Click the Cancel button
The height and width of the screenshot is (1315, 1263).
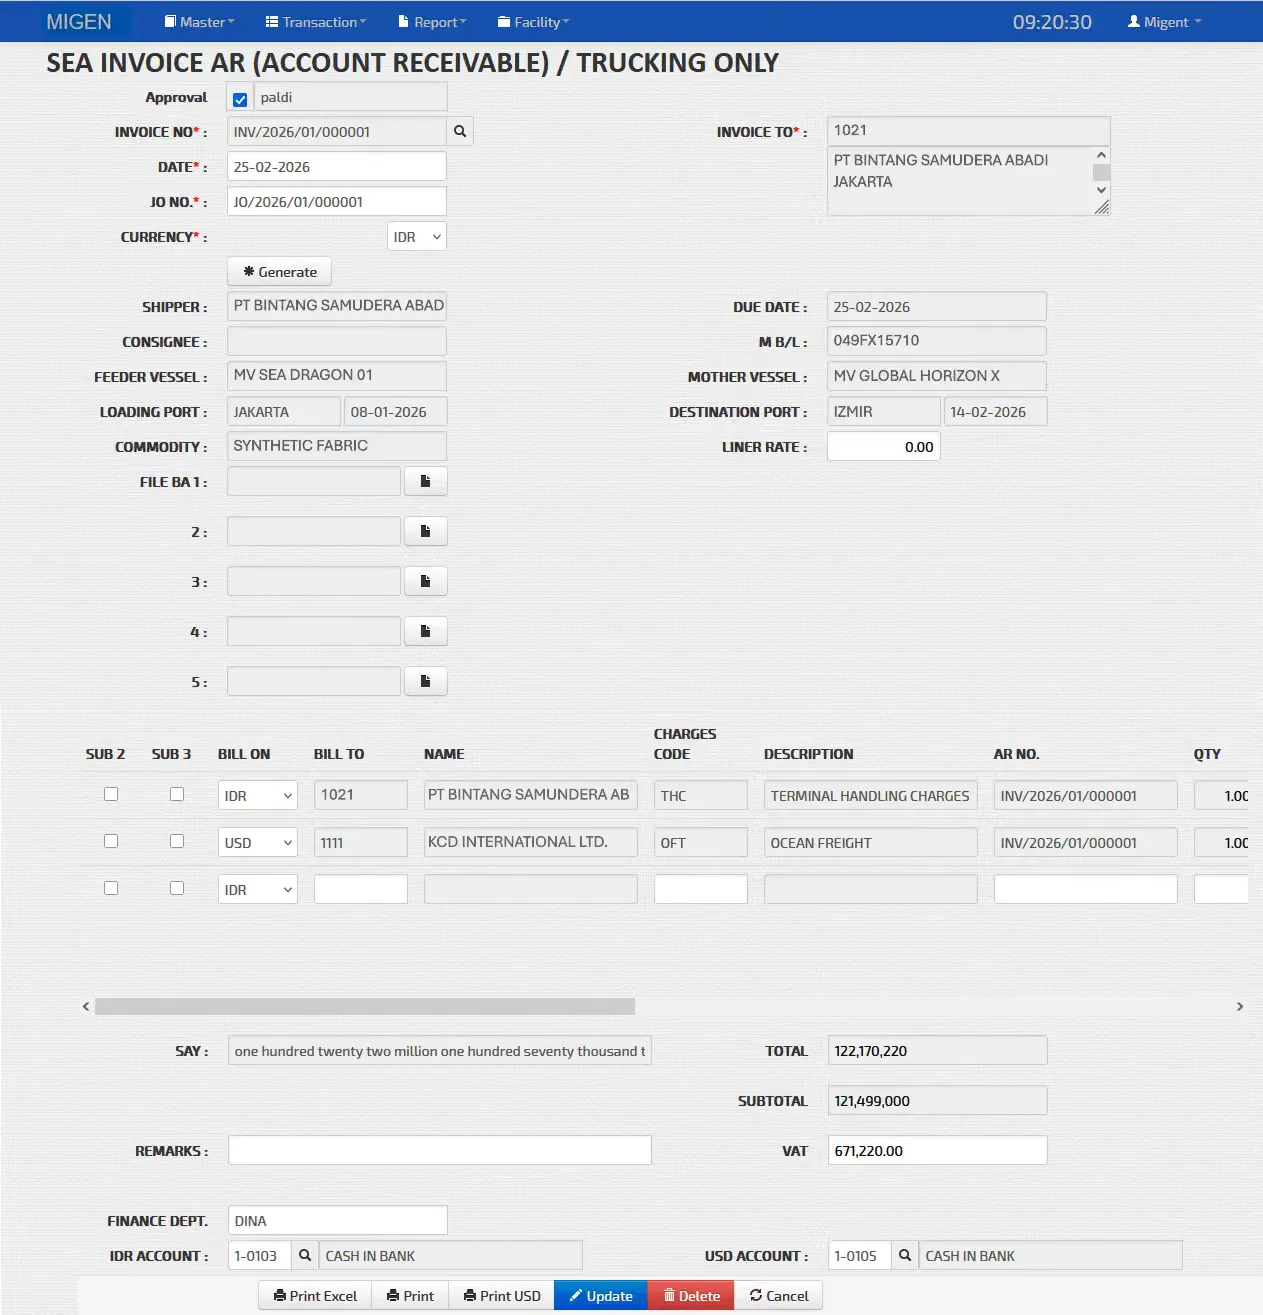pos(779,1296)
